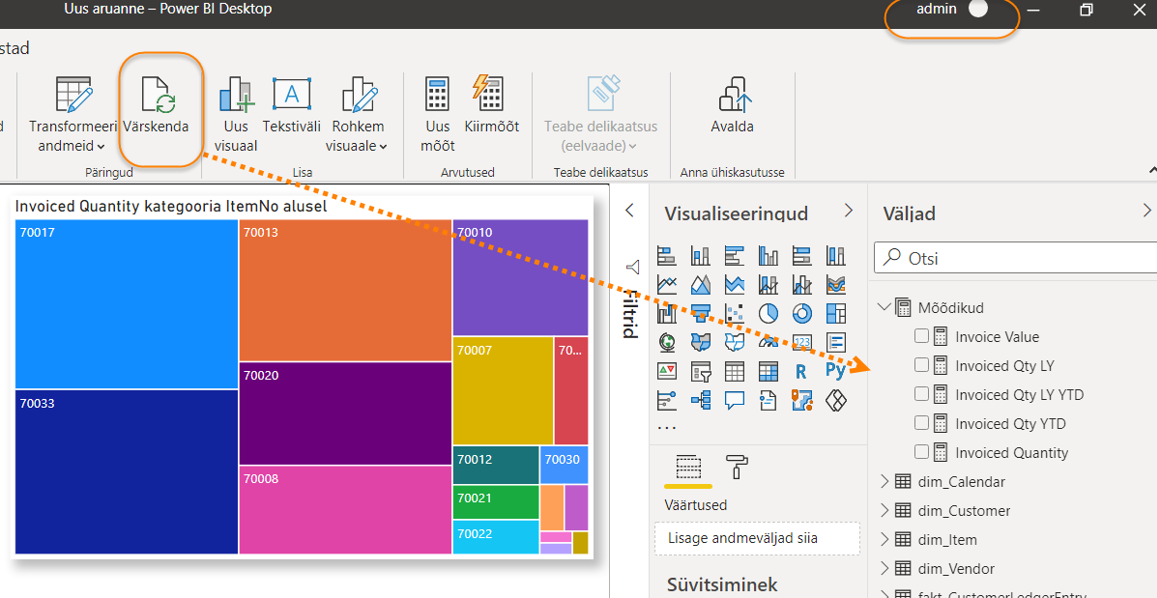
Task: Collapse the Mõõdikud table
Action: [884, 306]
